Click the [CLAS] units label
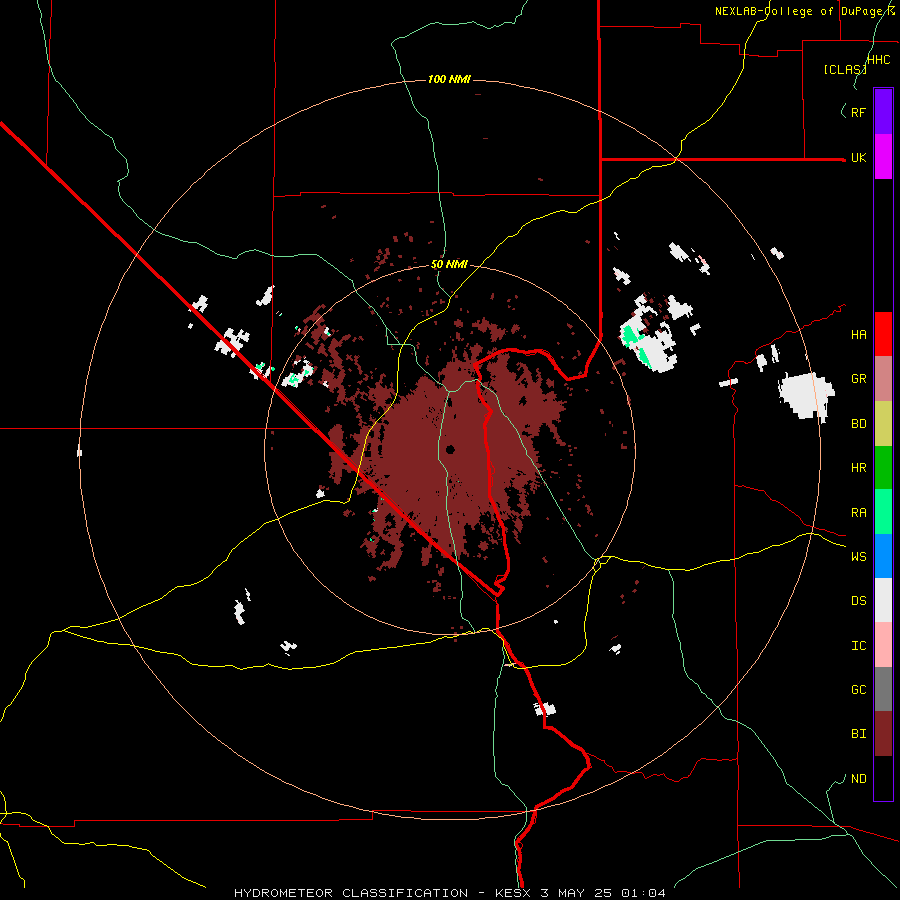Screen dimensions: 900x900 click(x=845, y=69)
